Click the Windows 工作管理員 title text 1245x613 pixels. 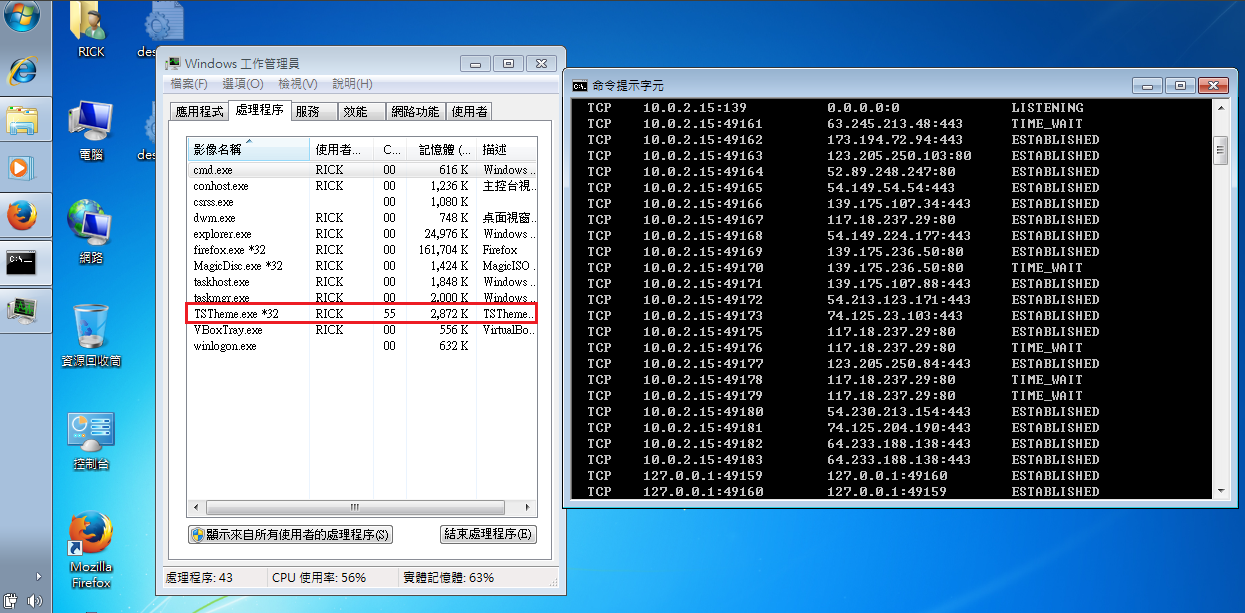(x=242, y=64)
